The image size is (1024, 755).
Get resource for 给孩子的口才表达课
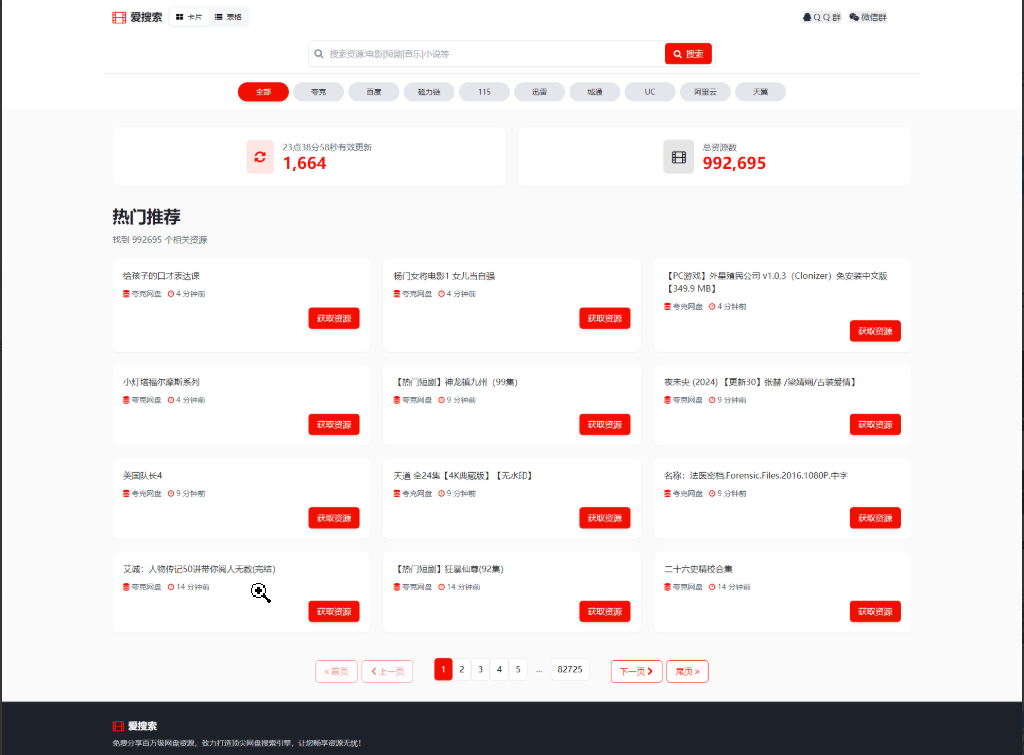coord(334,318)
